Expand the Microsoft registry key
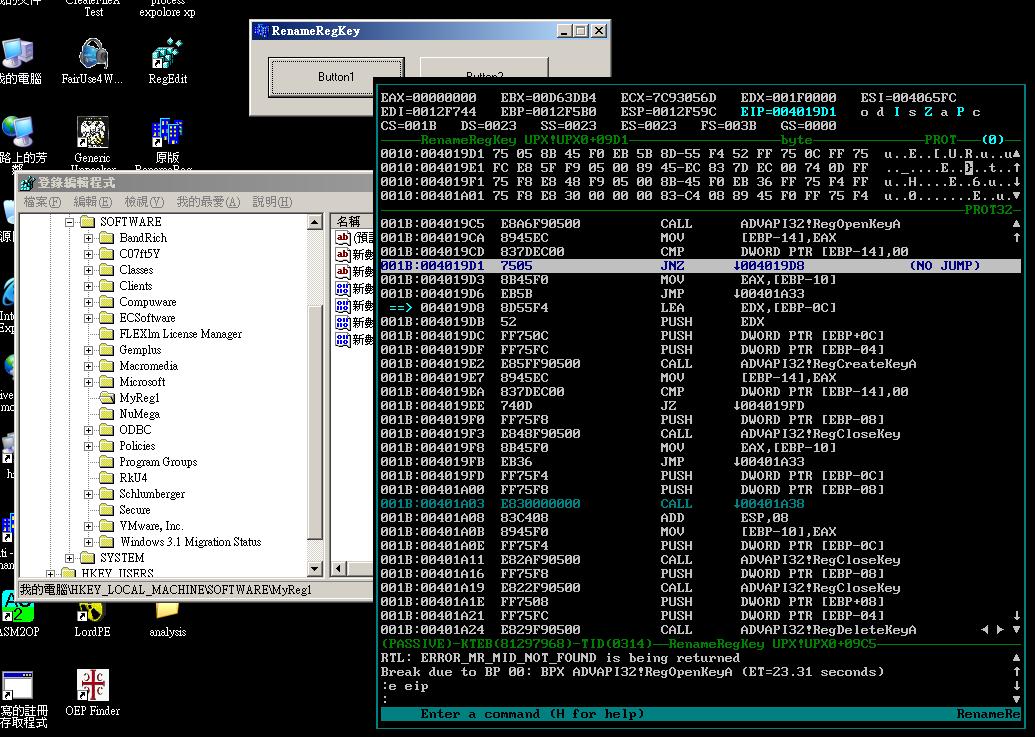1035x737 pixels. pyautogui.click(x=89, y=382)
